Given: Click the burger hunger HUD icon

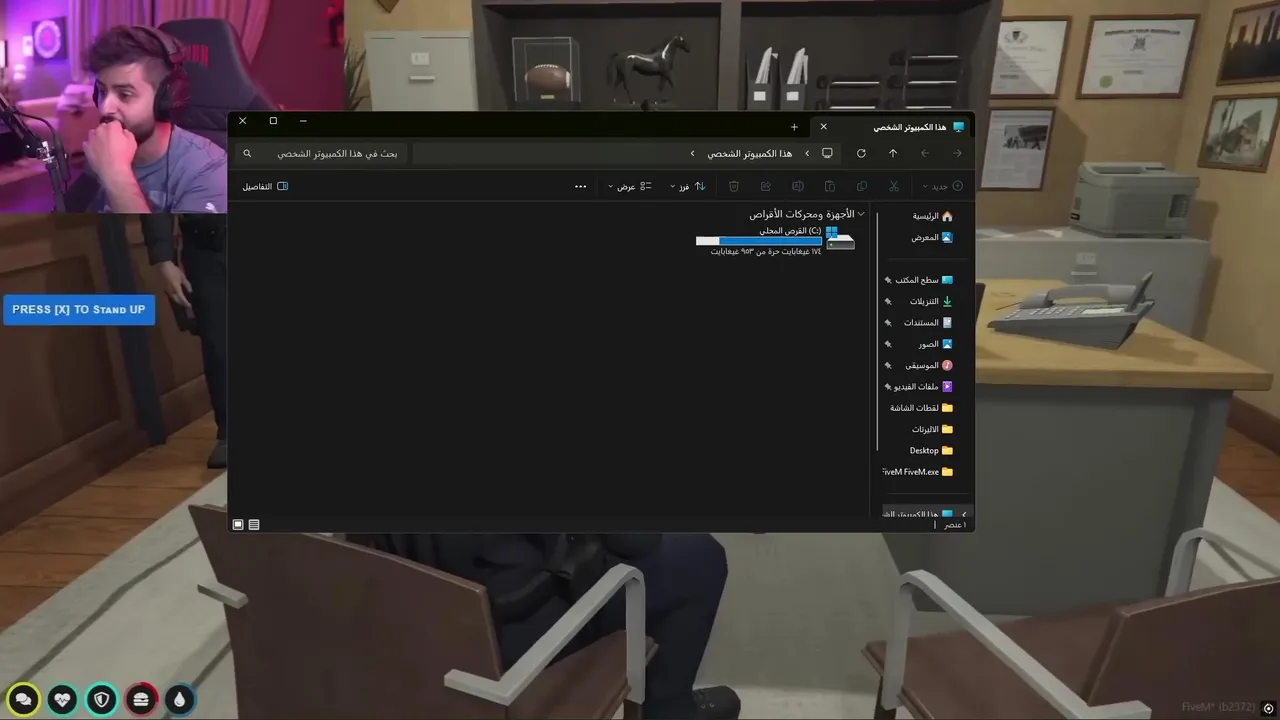Looking at the screenshot, I should tap(141, 700).
